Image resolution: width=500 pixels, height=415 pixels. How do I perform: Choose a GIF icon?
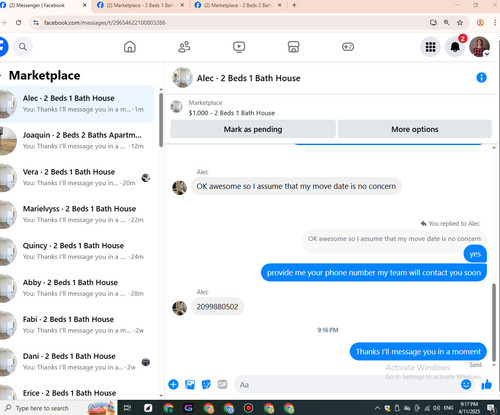(222, 384)
